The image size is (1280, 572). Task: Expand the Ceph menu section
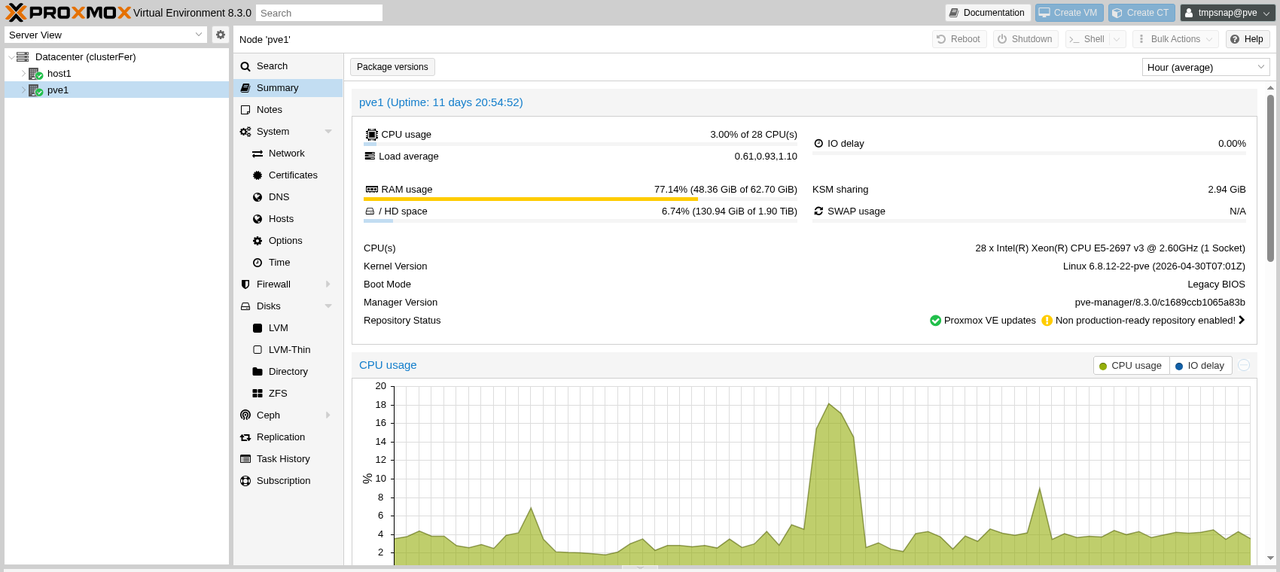328,415
